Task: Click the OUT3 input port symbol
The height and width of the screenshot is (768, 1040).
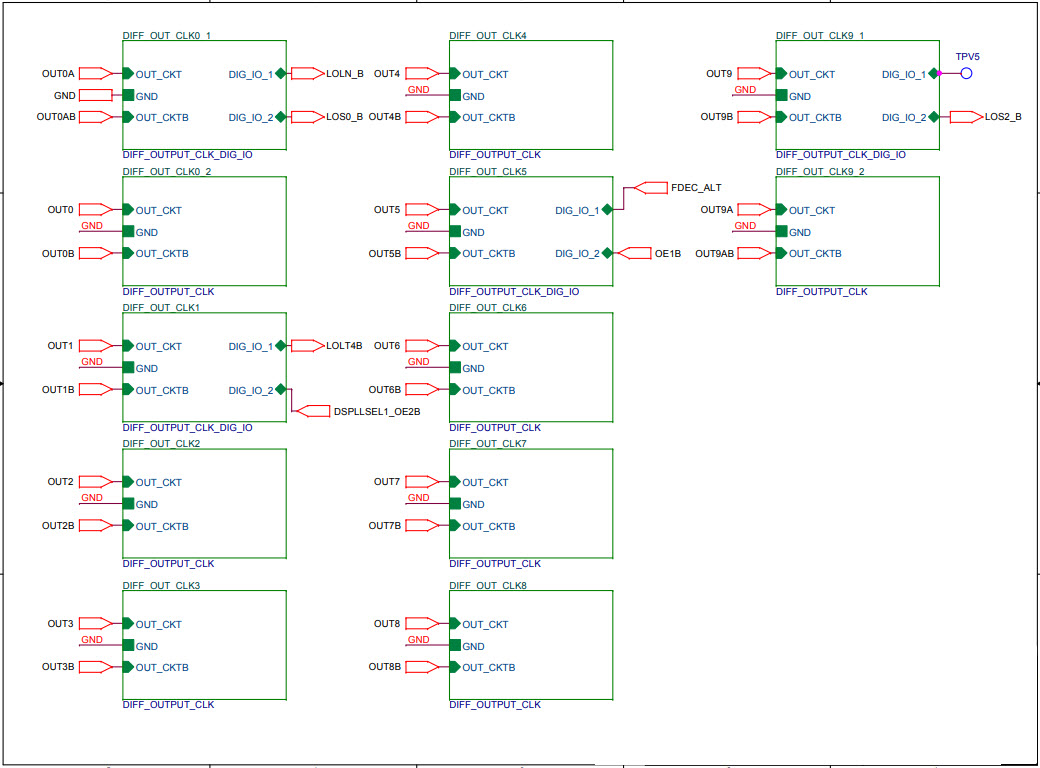Action: (95, 624)
